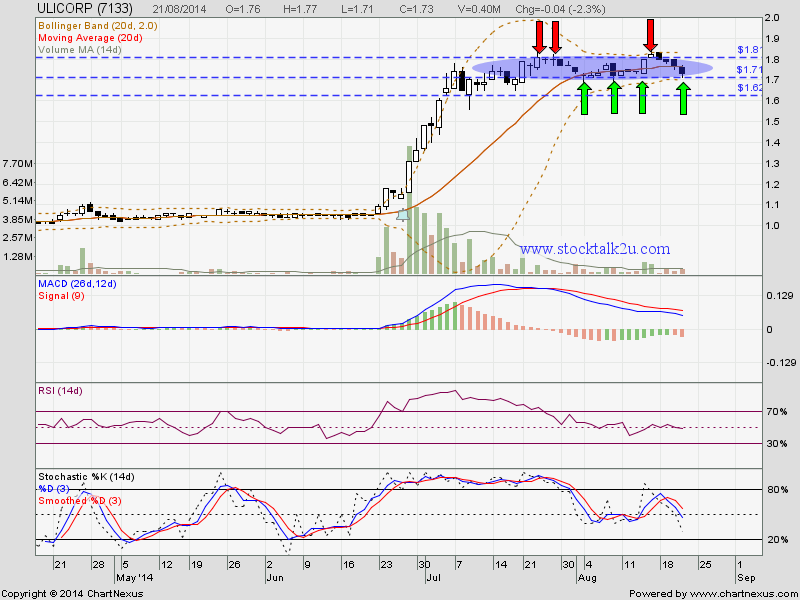Click the MACD (26d,12d) indicator label
The height and width of the screenshot is (600, 800).
pyautogui.click(x=78, y=284)
